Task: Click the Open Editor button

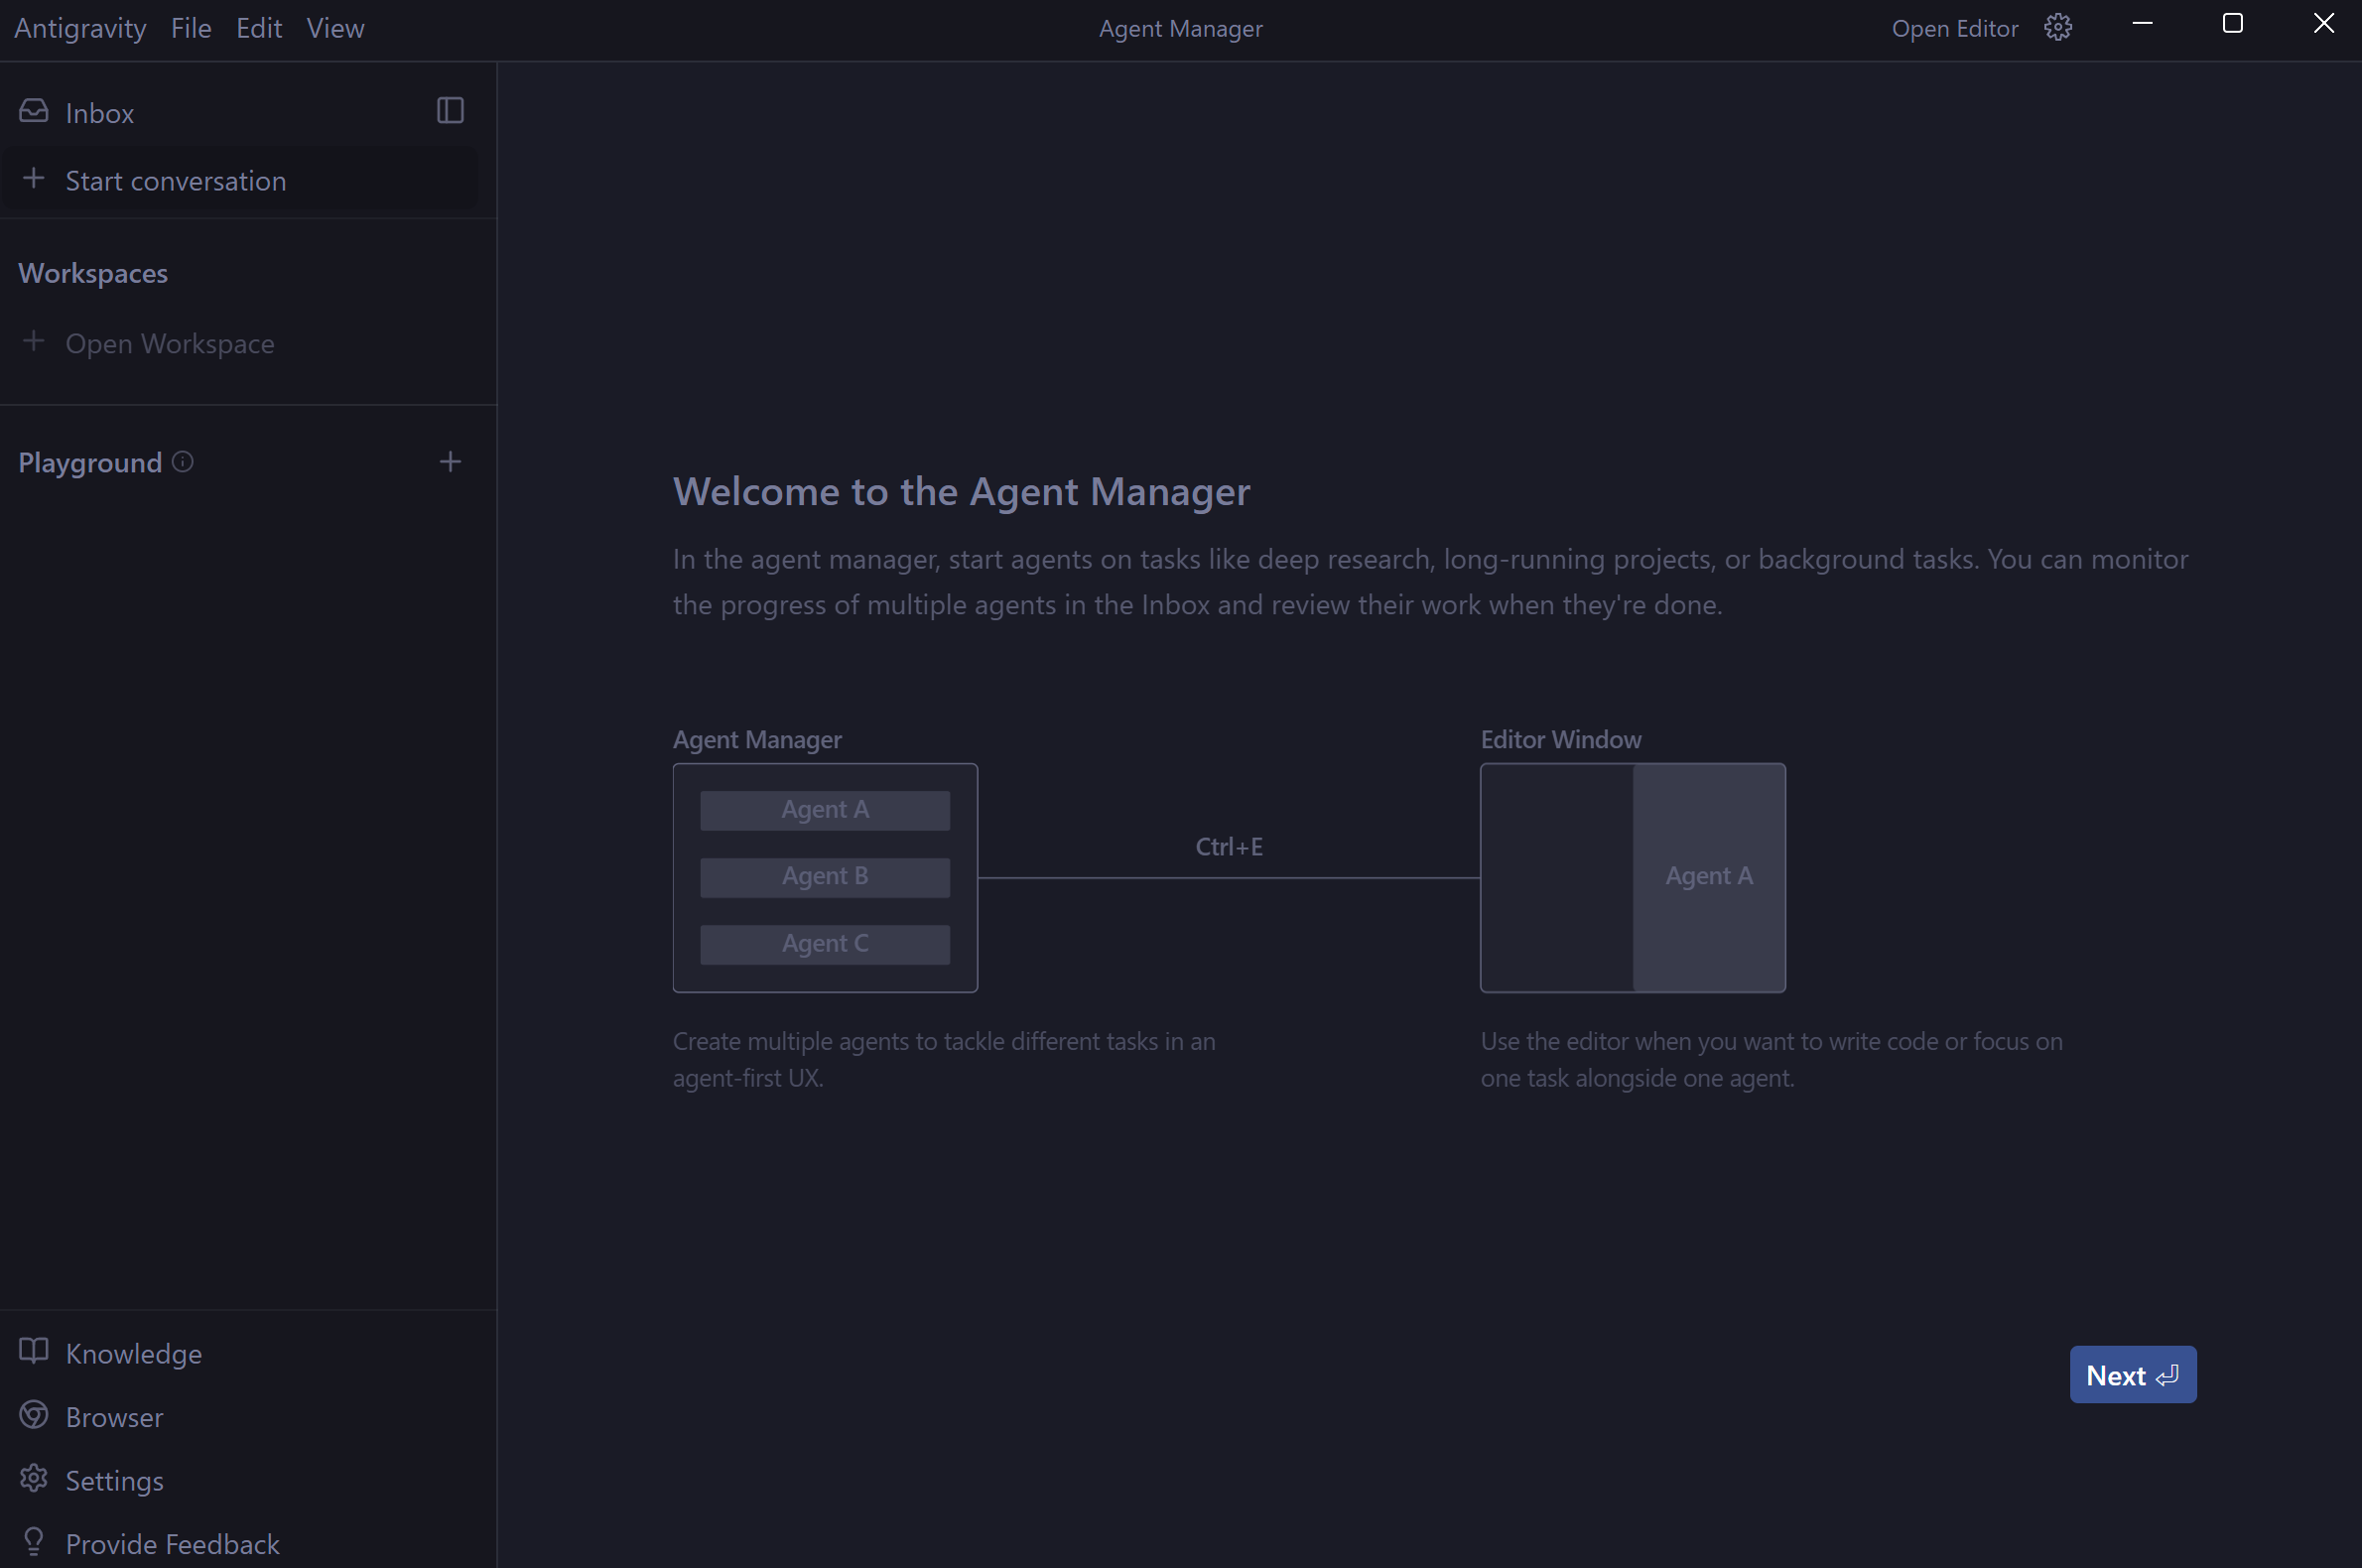Action: coord(1954,28)
